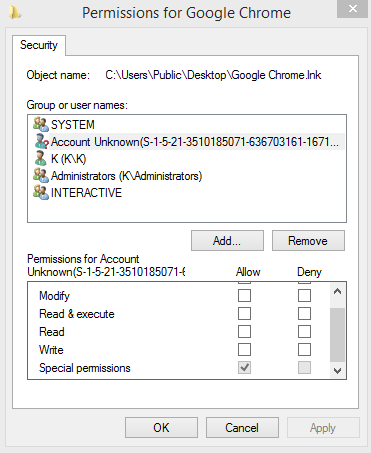Click the permissions list scrollbar thumb
The width and height of the screenshot is (371, 453).
337,335
